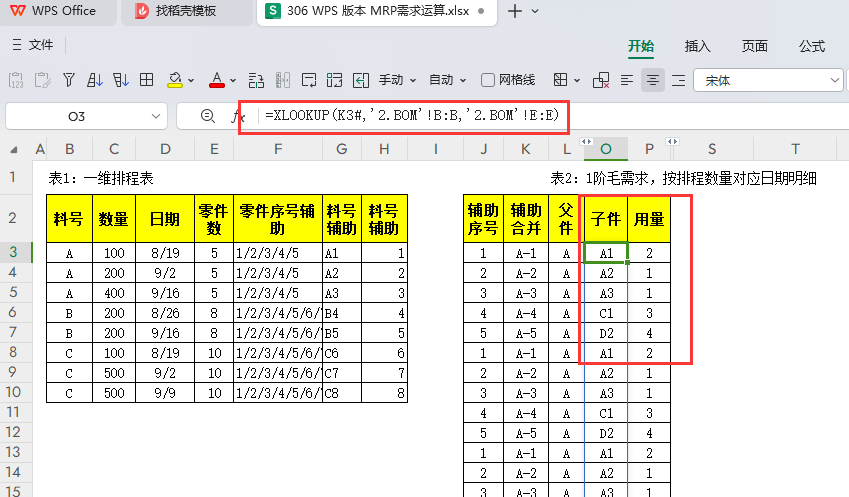Image resolution: width=849 pixels, height=497 pixels.
Task: Select cell C8 in 料号辅助 column
Action: 342,393
